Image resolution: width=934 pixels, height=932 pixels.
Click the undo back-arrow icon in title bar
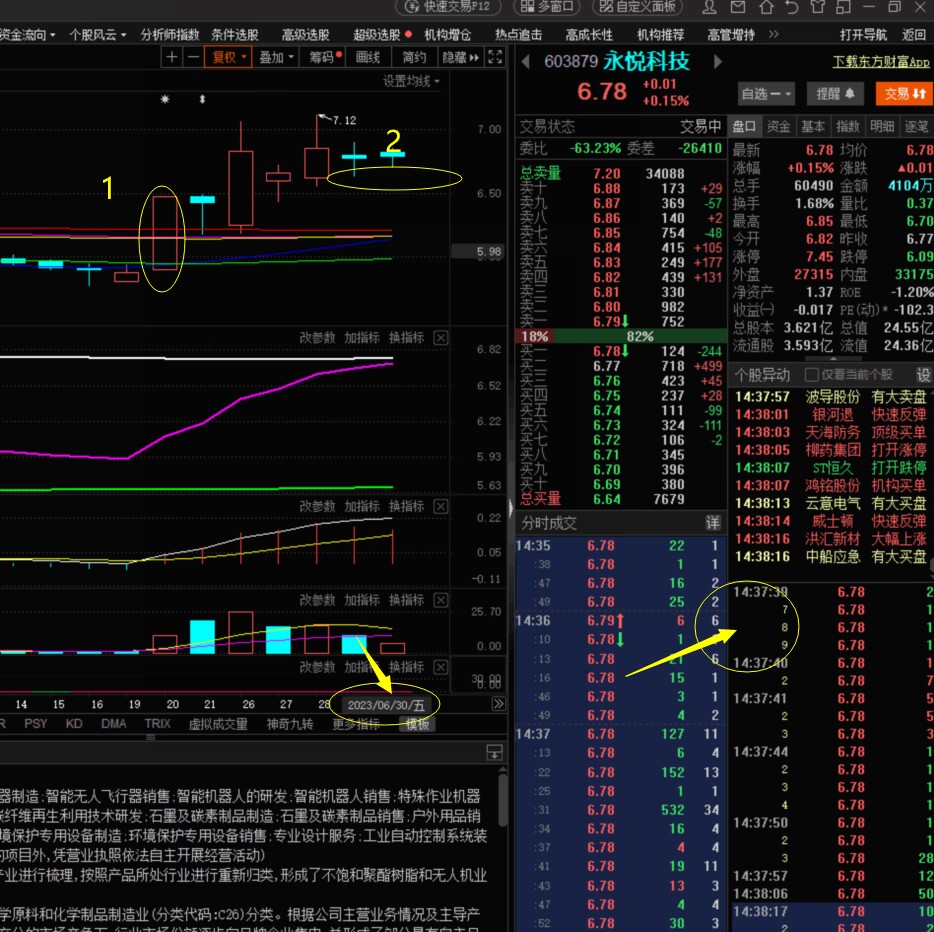[792, 7]
